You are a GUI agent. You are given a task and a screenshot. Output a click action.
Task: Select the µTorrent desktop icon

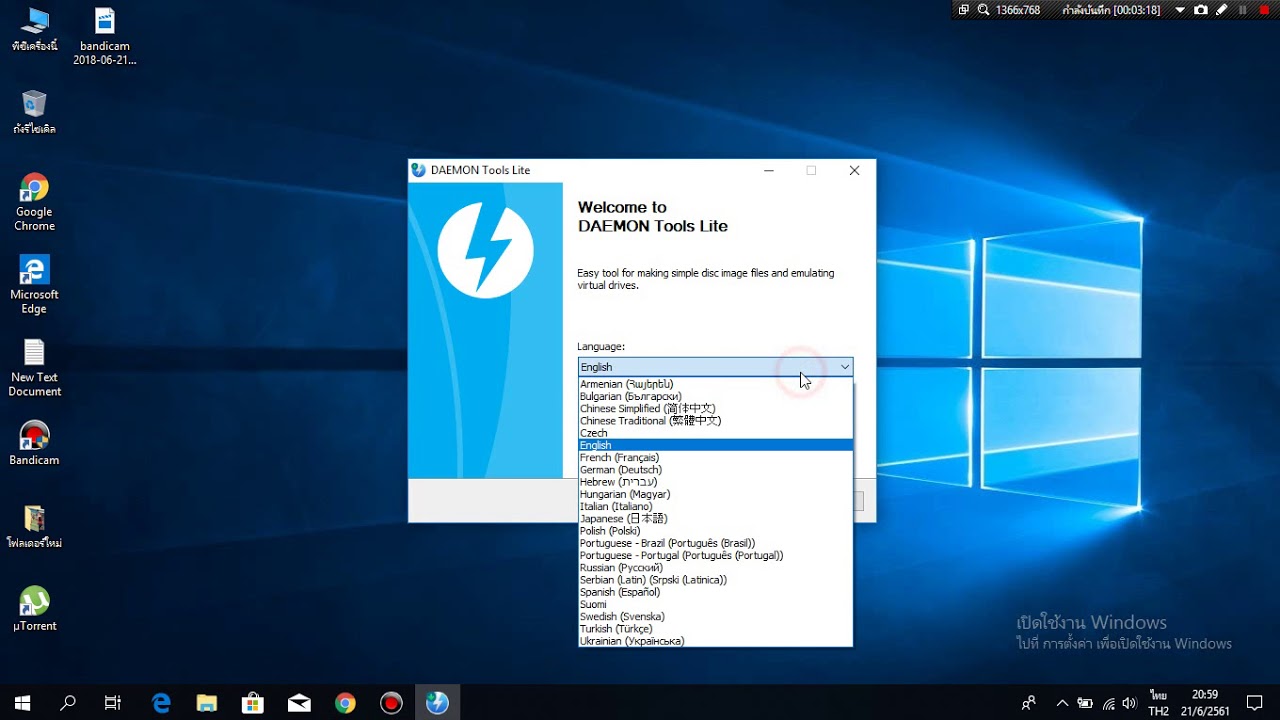(x=34, y=609)
